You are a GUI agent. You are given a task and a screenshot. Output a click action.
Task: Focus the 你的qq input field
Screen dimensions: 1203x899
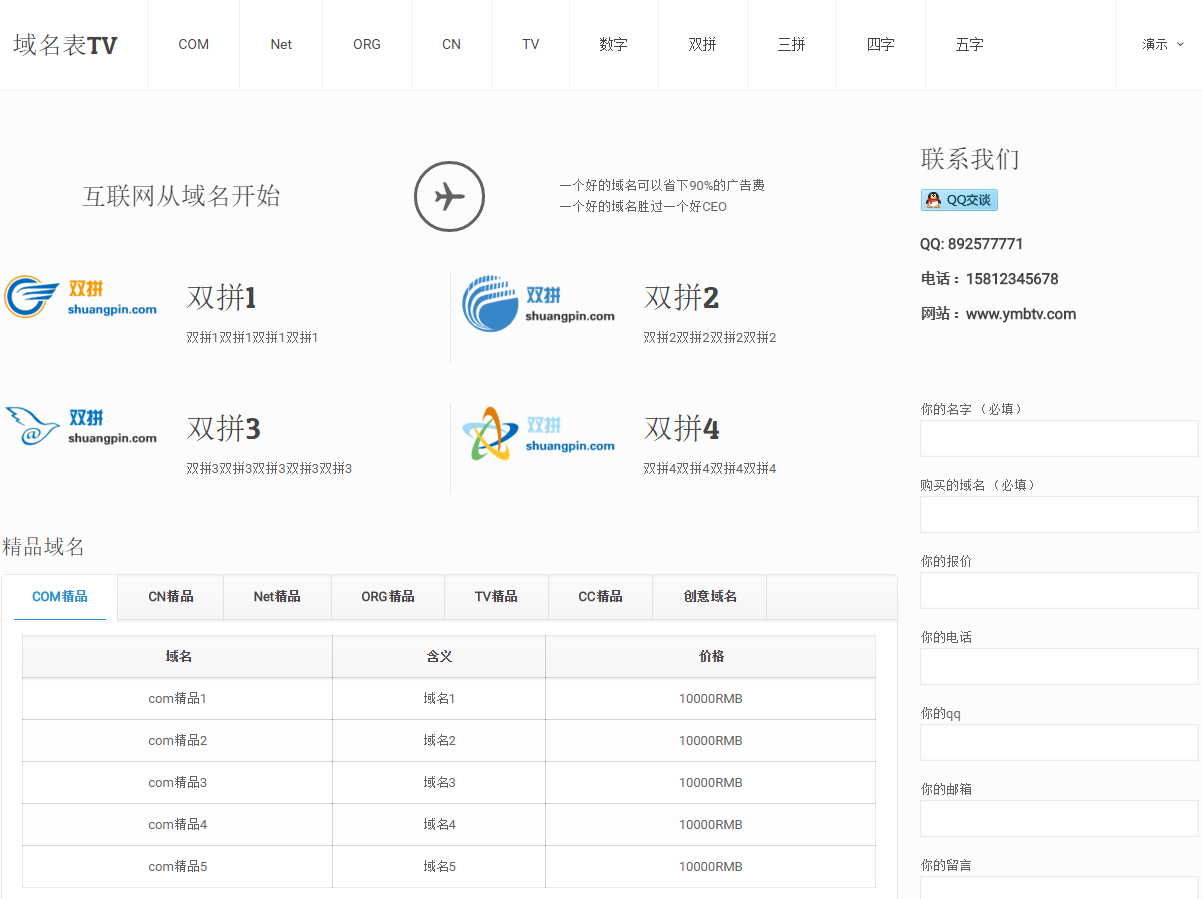(1059, 743)
